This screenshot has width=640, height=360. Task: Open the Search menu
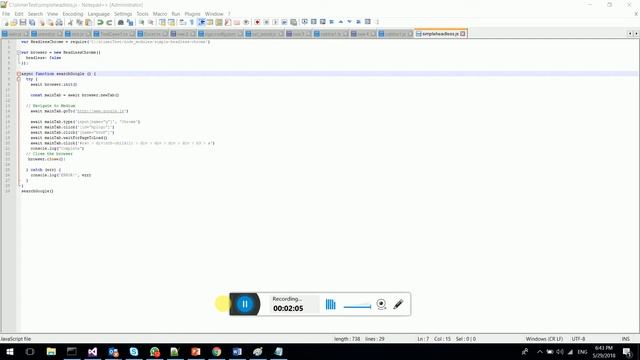pyautogui.click(x=35, y=14)
